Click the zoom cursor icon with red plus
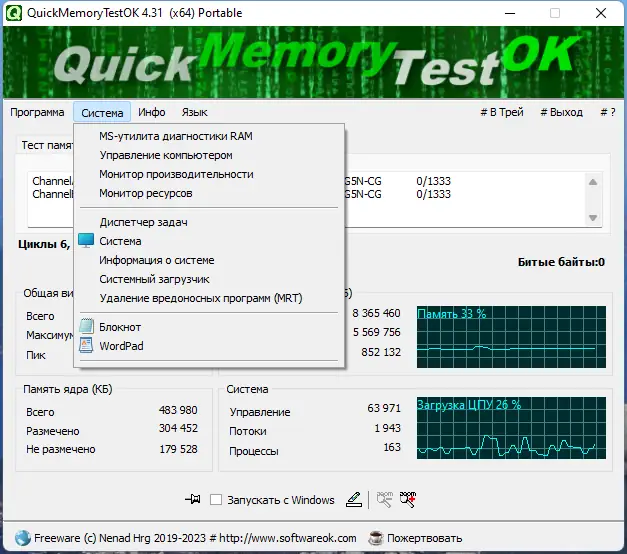The width and height of the screenshot is (627, 554). pos(408,499)
